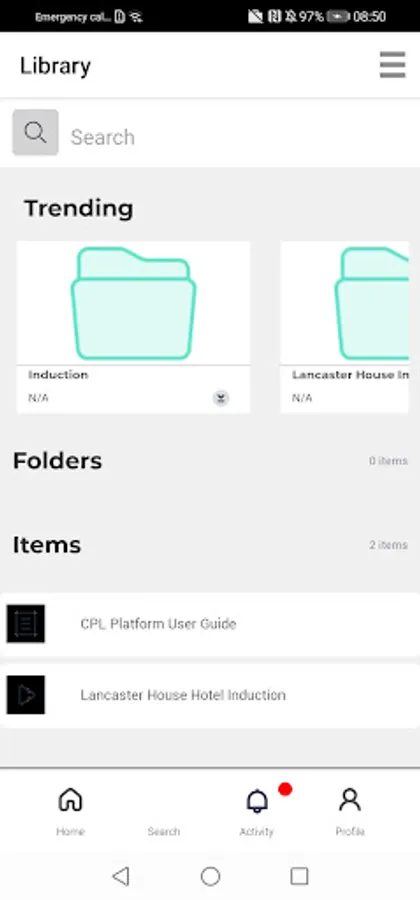
Task: Open the Android recent apps square
Action: [300, 876]
